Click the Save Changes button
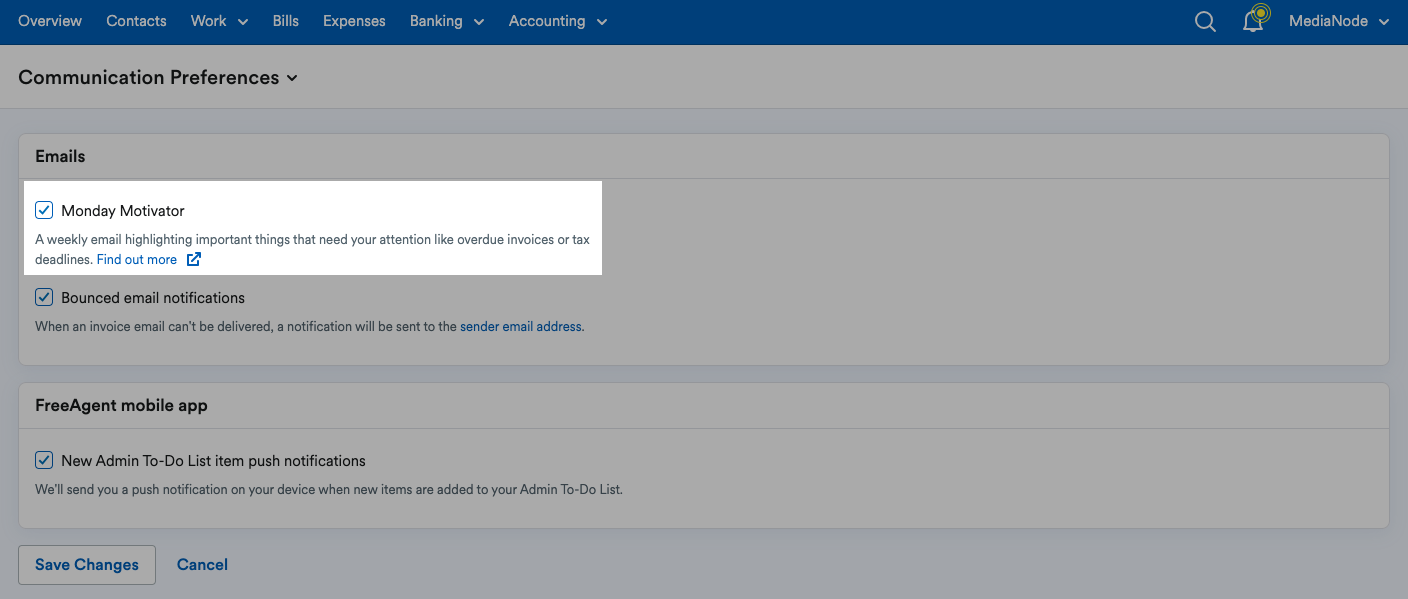Viewport: 1408px width, 599px height. pyautogui.click(x=87, y=564)
